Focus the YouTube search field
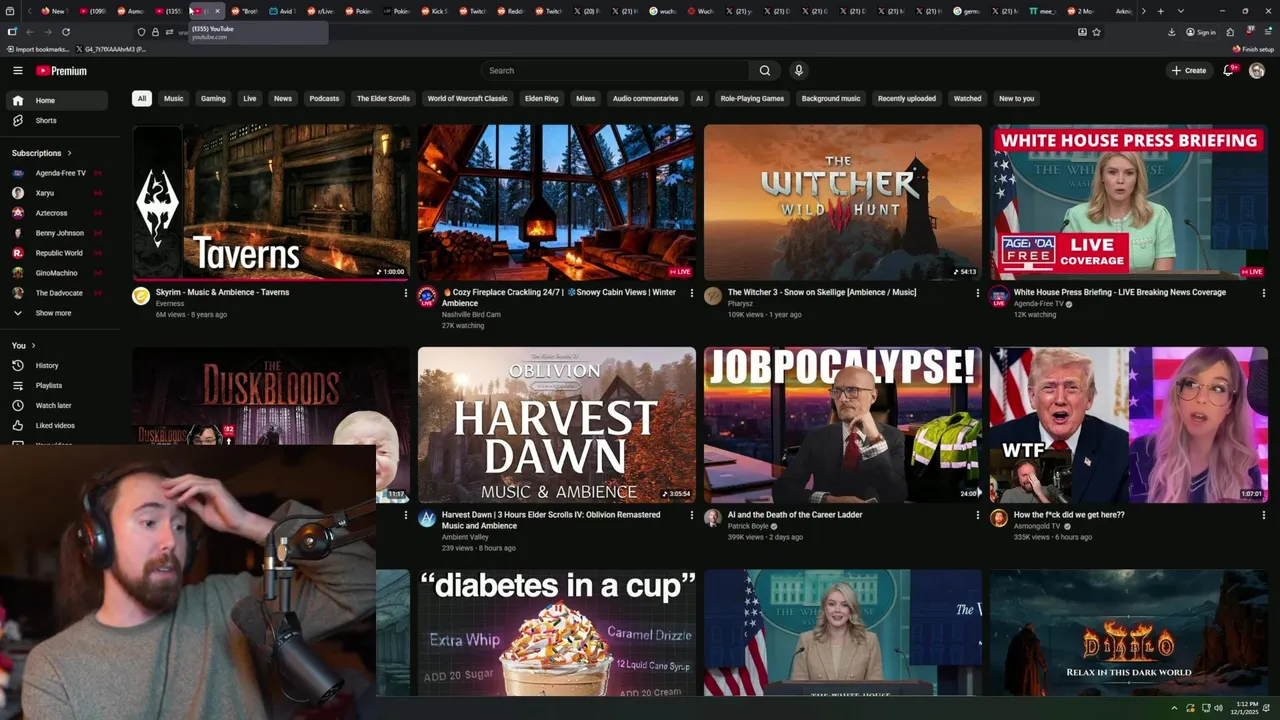 click(616, 71)
